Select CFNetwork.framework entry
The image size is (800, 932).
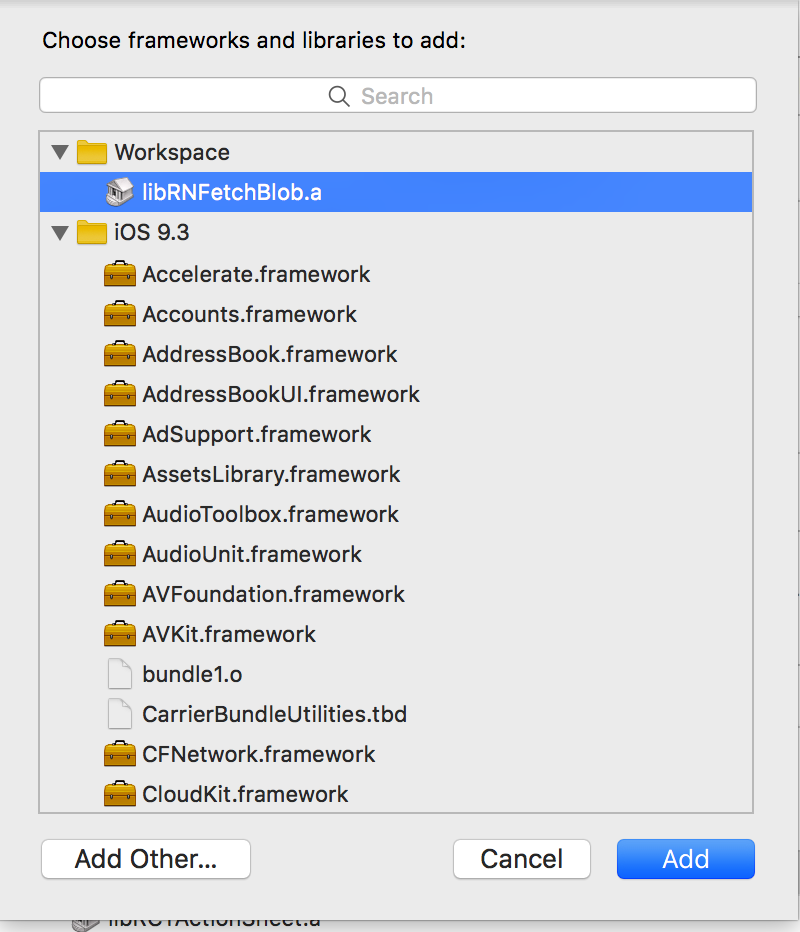click(396, 754)
